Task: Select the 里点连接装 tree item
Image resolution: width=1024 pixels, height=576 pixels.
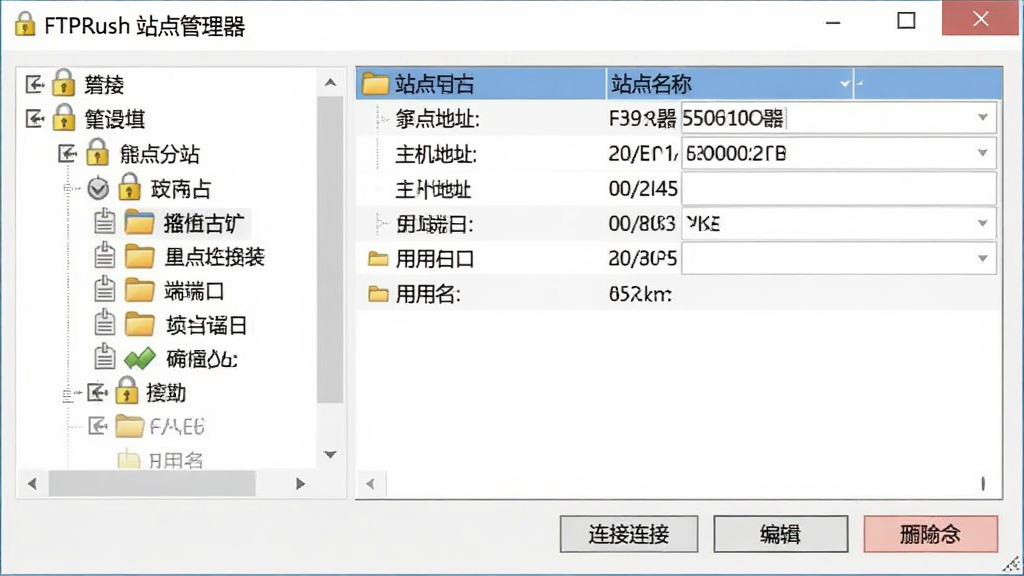Action: click(x=215, y=257)
